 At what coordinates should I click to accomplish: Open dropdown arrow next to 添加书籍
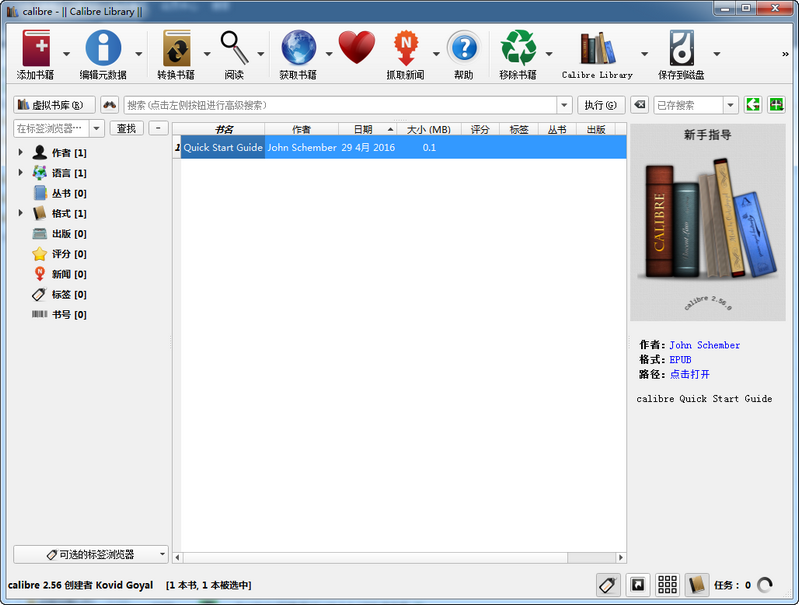click(67, 54)
